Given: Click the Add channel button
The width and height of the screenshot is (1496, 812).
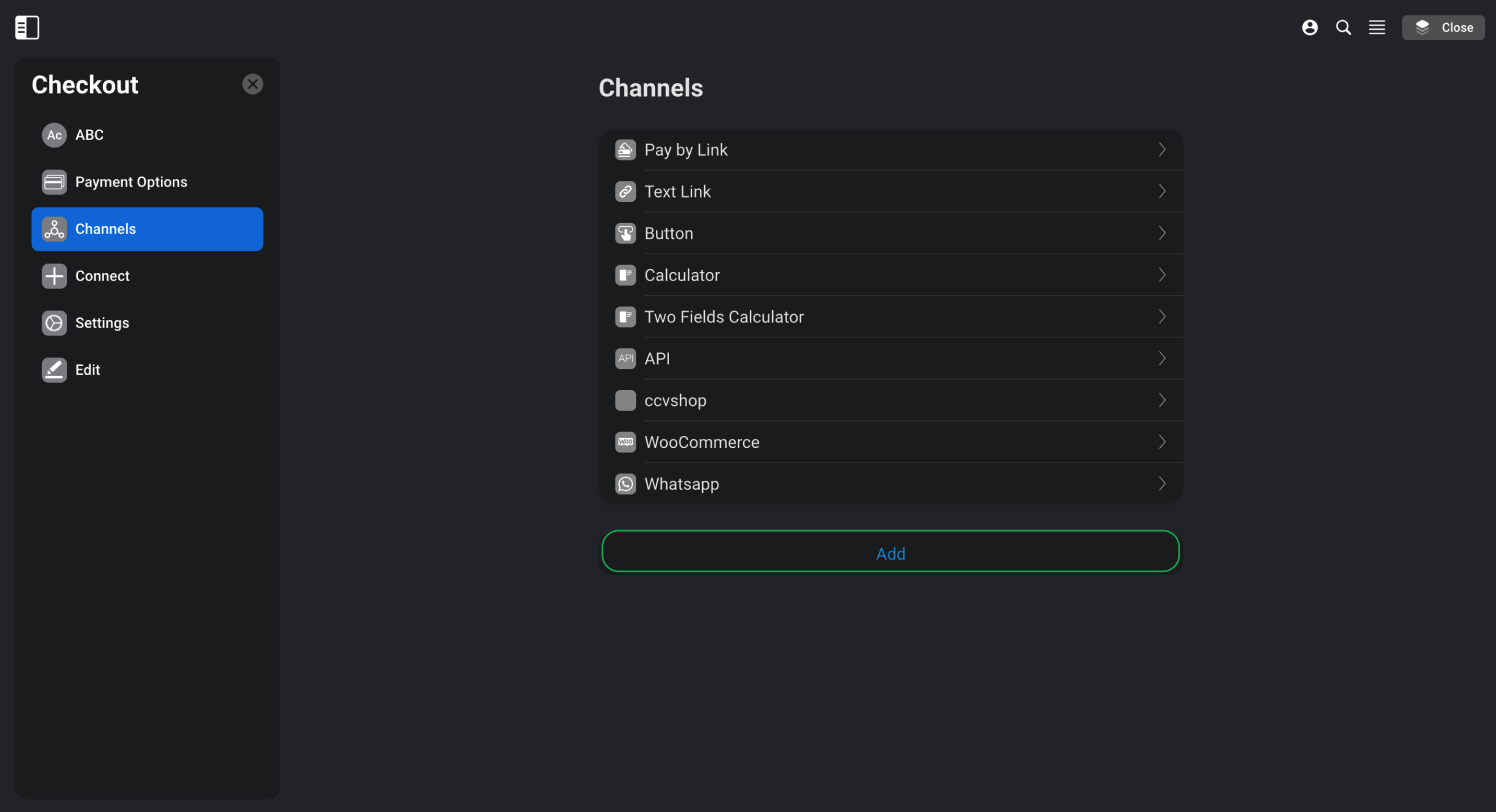Looking at the screenshot, I should point(890,552).
